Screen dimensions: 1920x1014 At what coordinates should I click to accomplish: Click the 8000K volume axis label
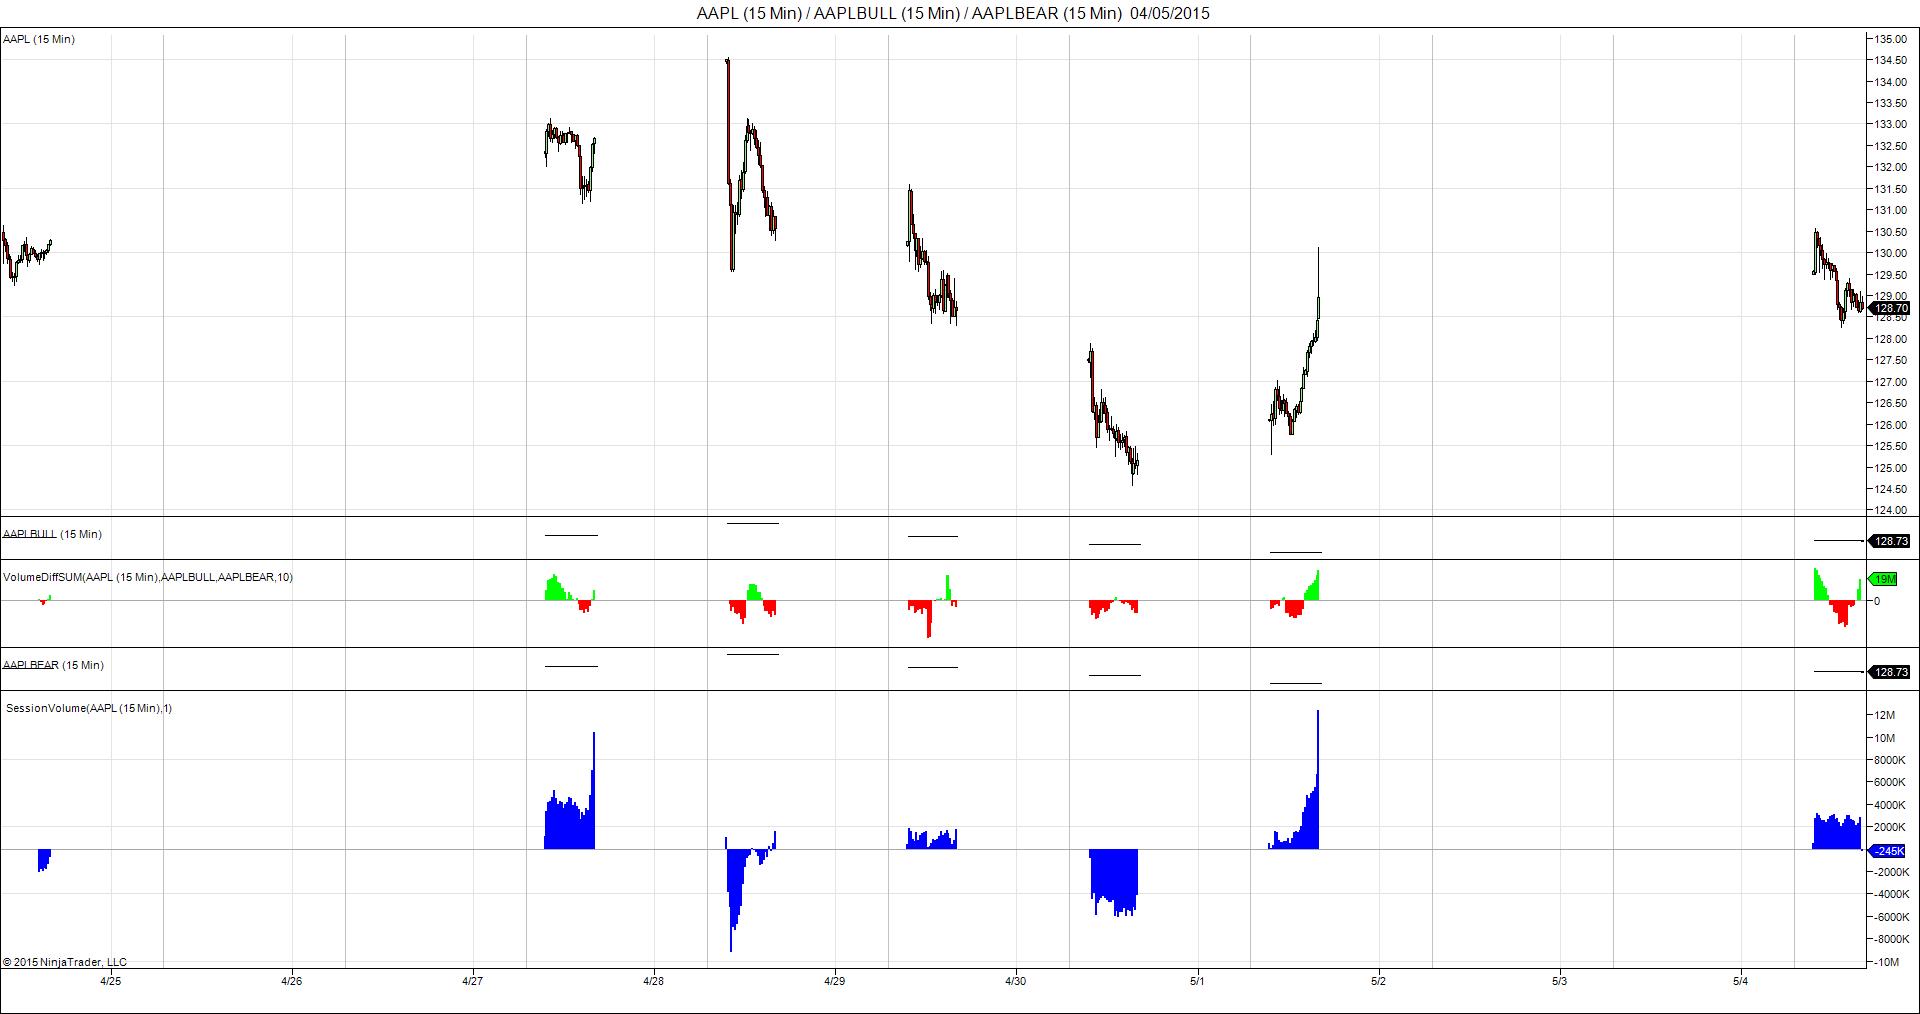pyautogui.click(x=1890, y=760)
